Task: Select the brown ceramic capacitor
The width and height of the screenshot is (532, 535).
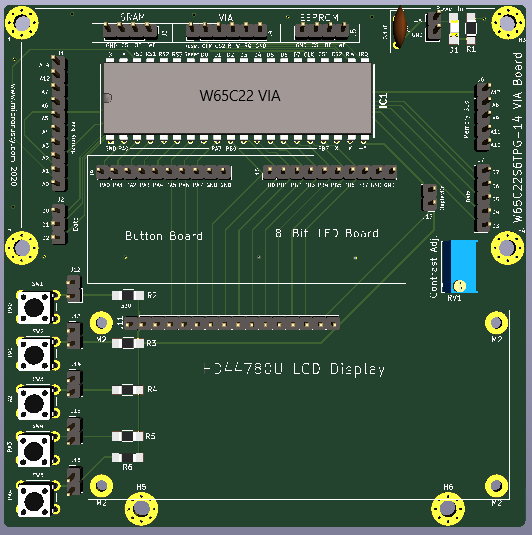Action: pos(400,26)
